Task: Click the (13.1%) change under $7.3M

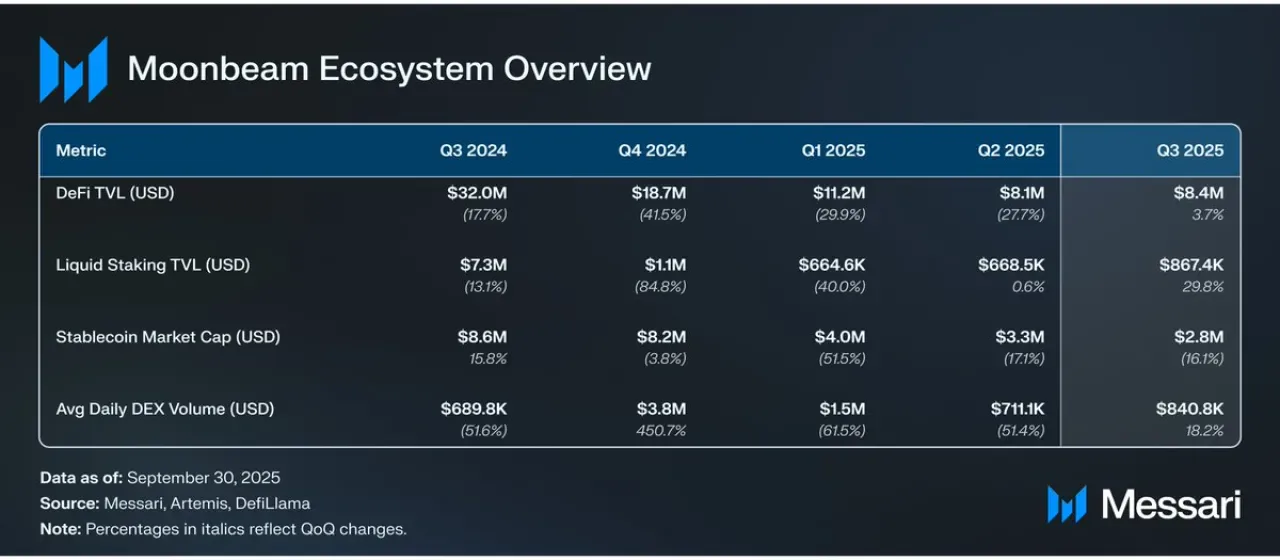Action: (486, 287)
